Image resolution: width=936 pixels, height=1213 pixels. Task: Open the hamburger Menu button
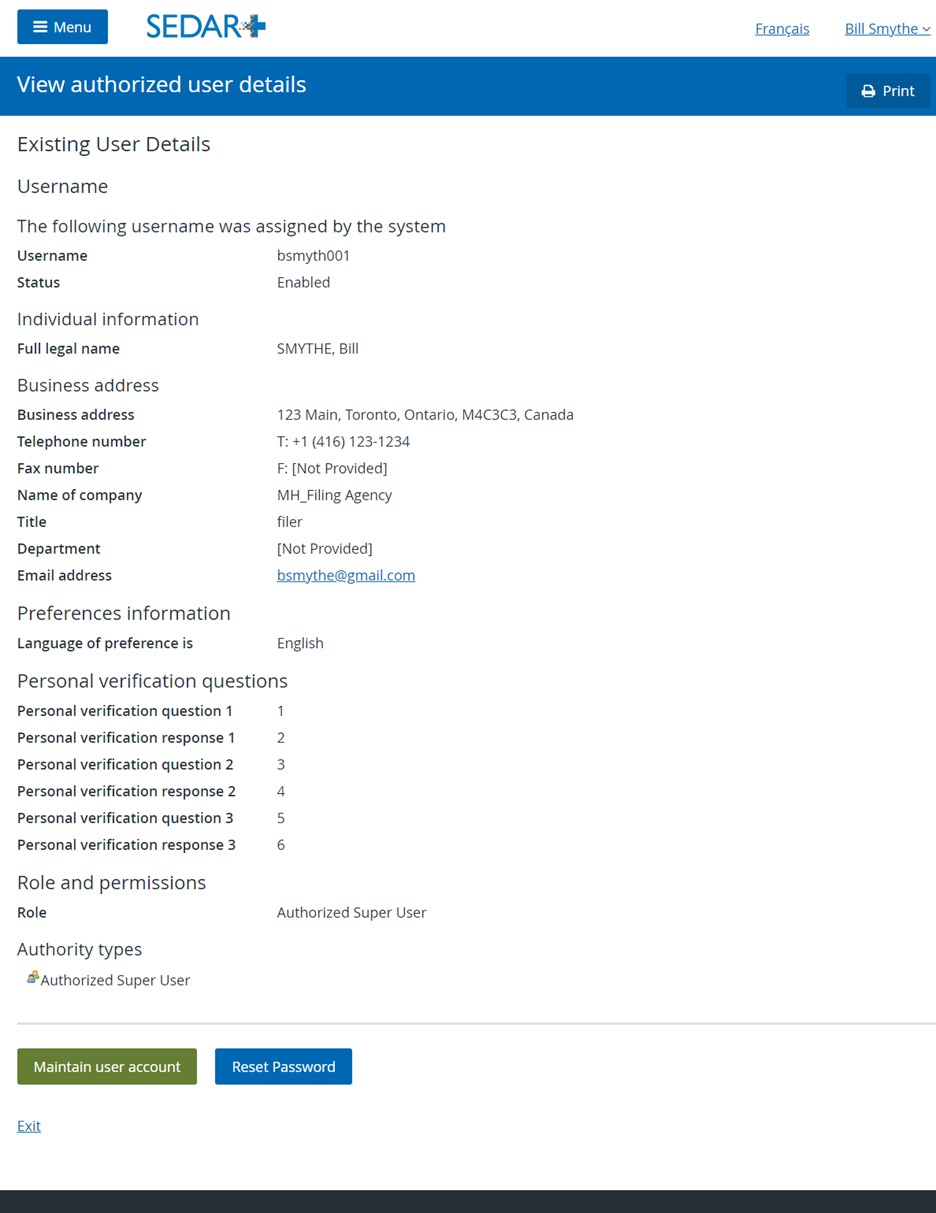tap(62, 27)
